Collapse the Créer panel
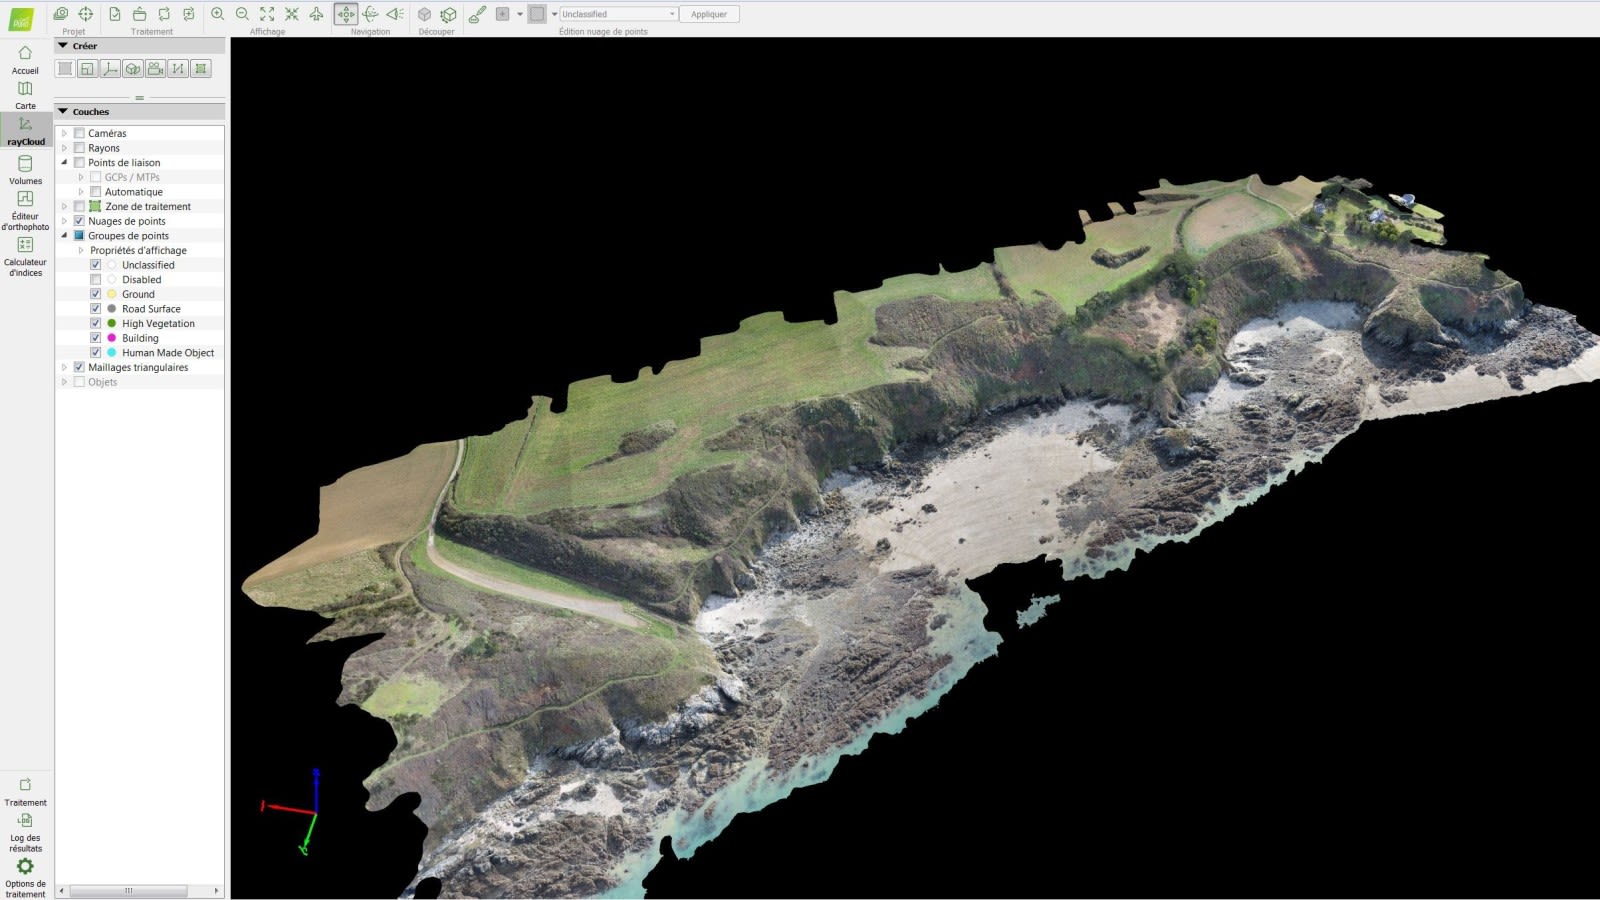1600x900 pixels. pyautogui.click(x=63, y=45)
